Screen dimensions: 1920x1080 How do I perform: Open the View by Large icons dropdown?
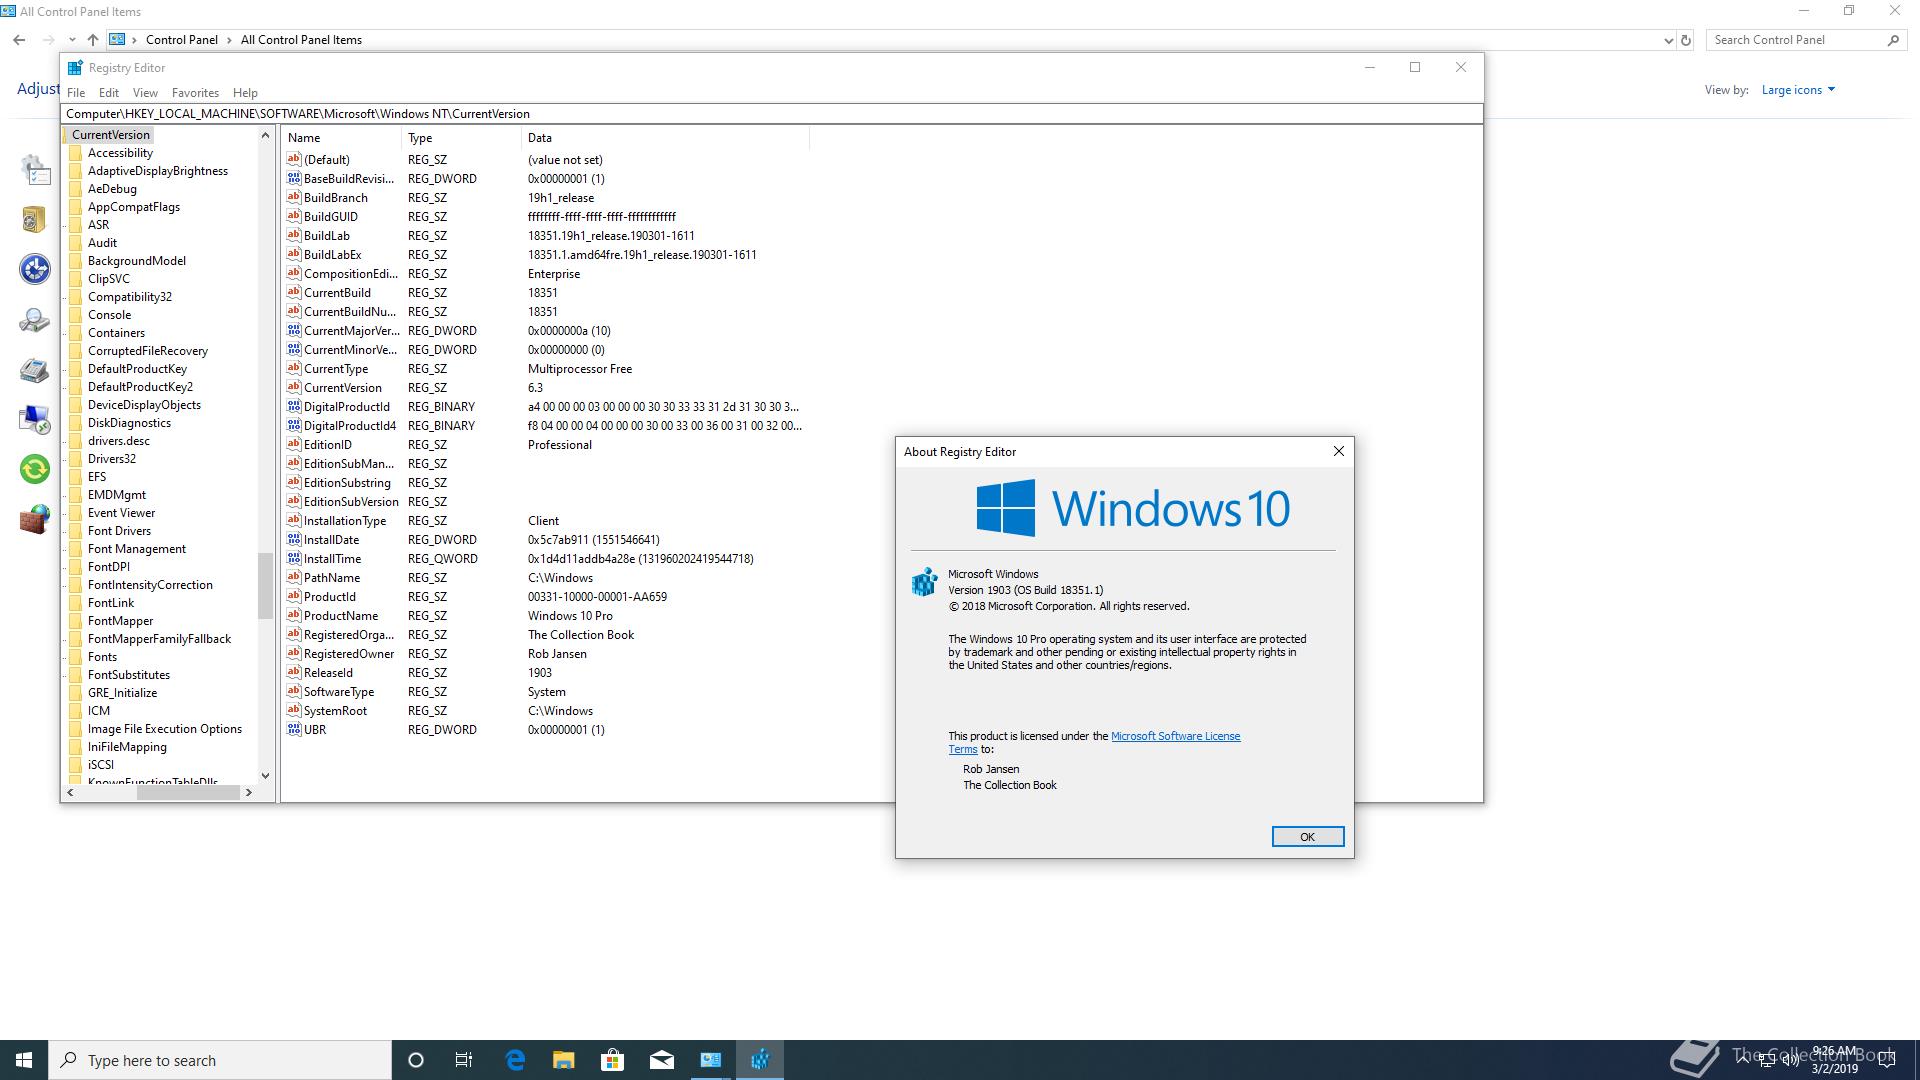[1798, 90]
